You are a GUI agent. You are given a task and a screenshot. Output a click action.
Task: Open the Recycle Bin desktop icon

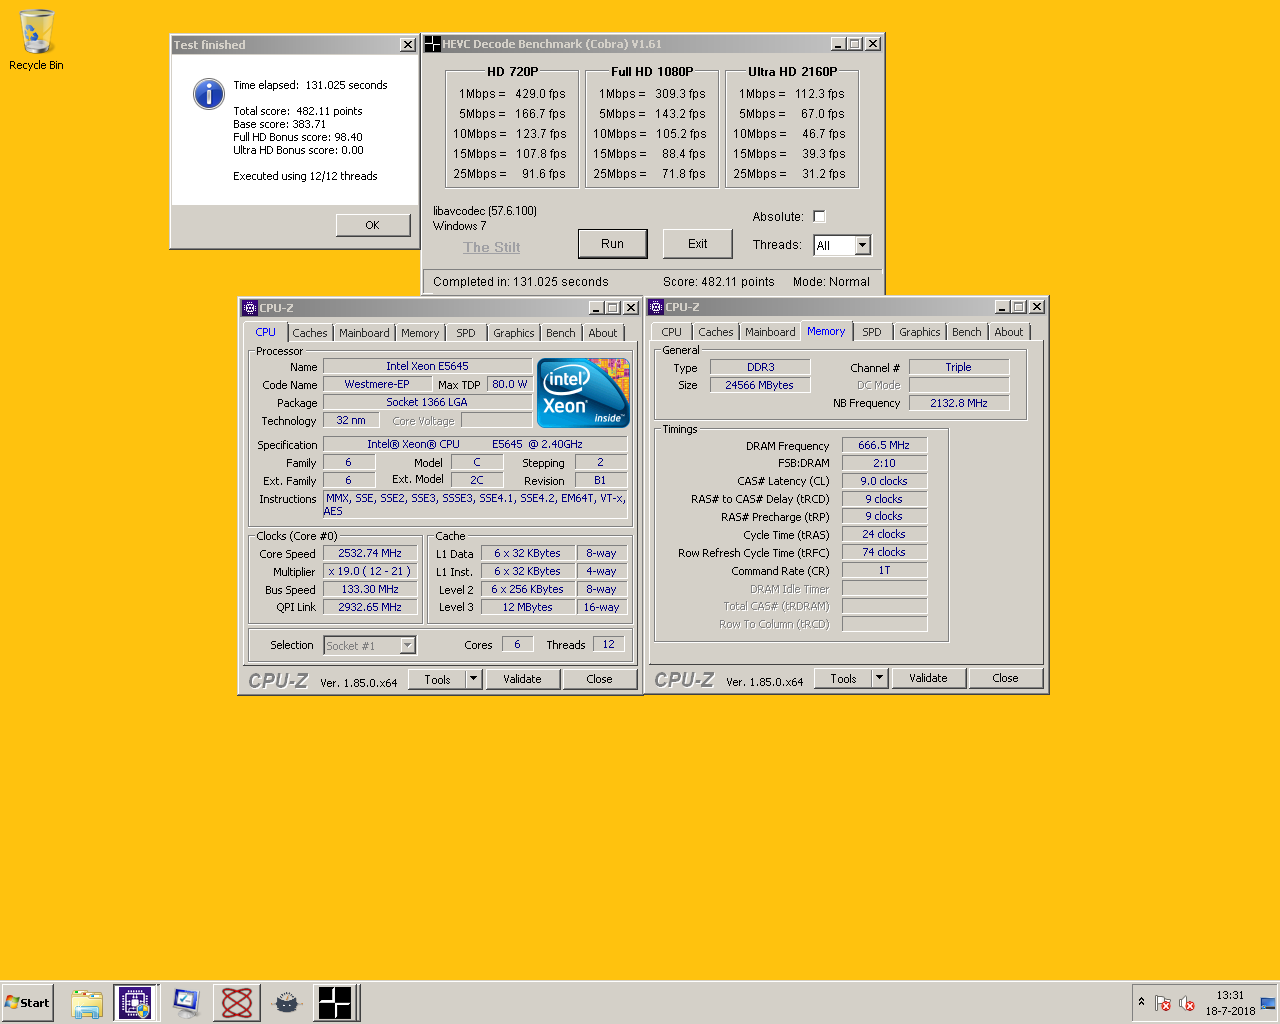pyautogui.click(x=36, y=40)
